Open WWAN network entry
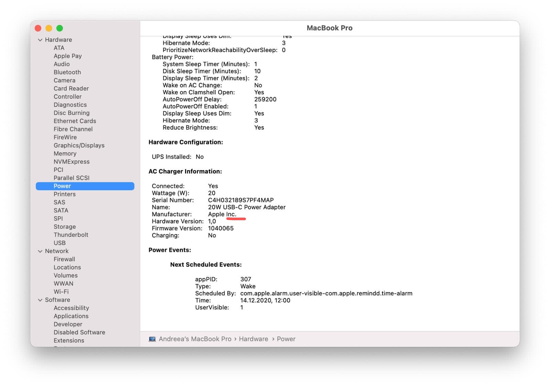 pos(63,283)
